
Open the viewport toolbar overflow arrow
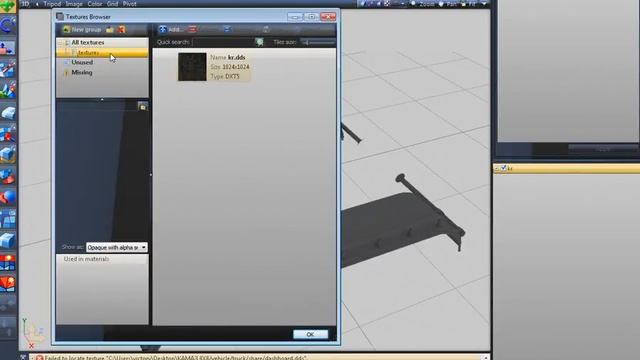[484, 4]
